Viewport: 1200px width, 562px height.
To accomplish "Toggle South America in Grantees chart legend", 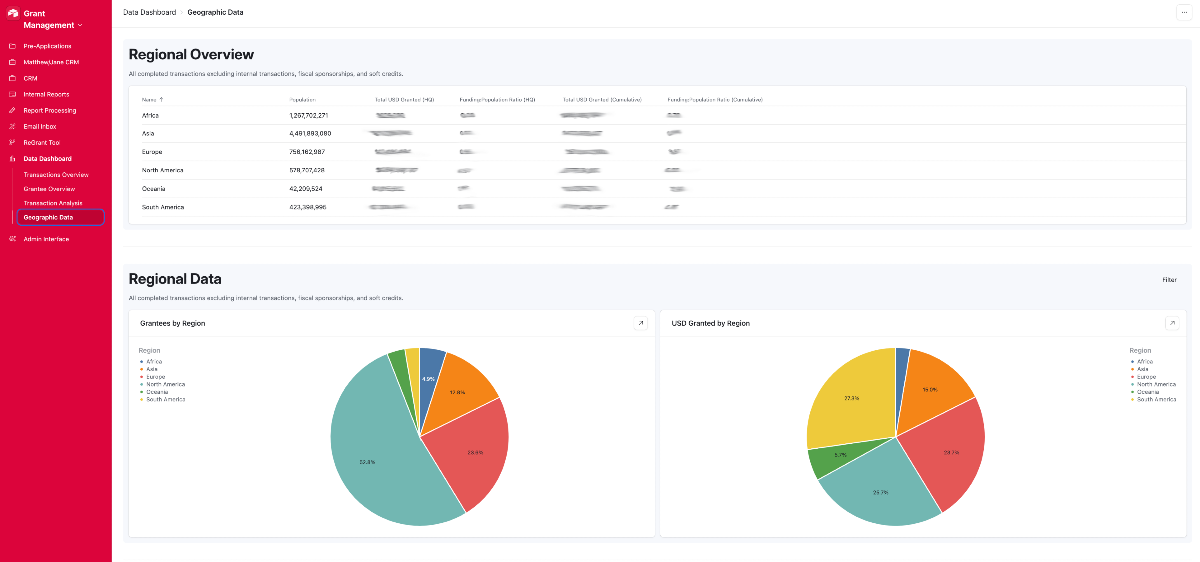I will [164, 399].
